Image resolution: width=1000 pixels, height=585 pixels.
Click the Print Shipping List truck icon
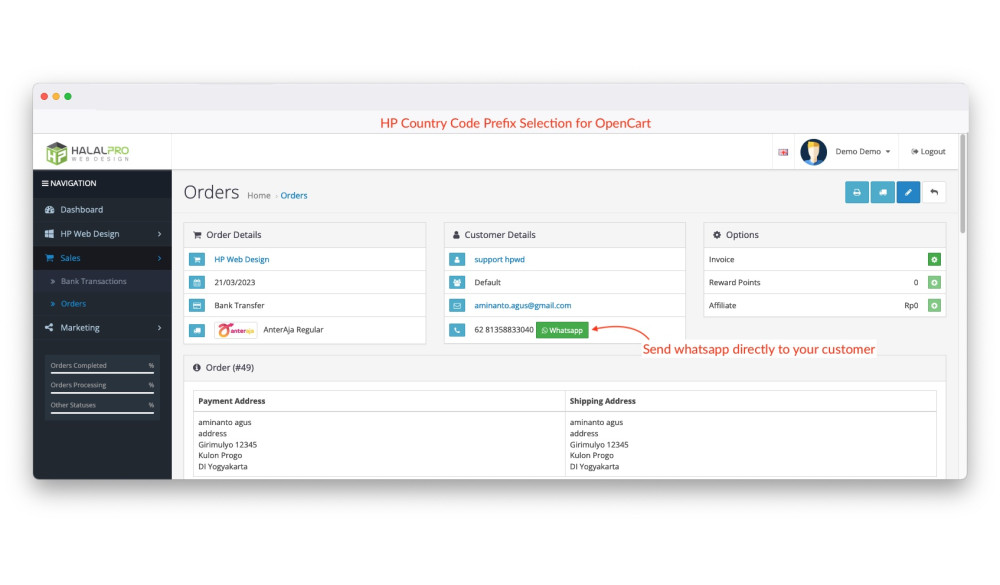coord(882,193)
